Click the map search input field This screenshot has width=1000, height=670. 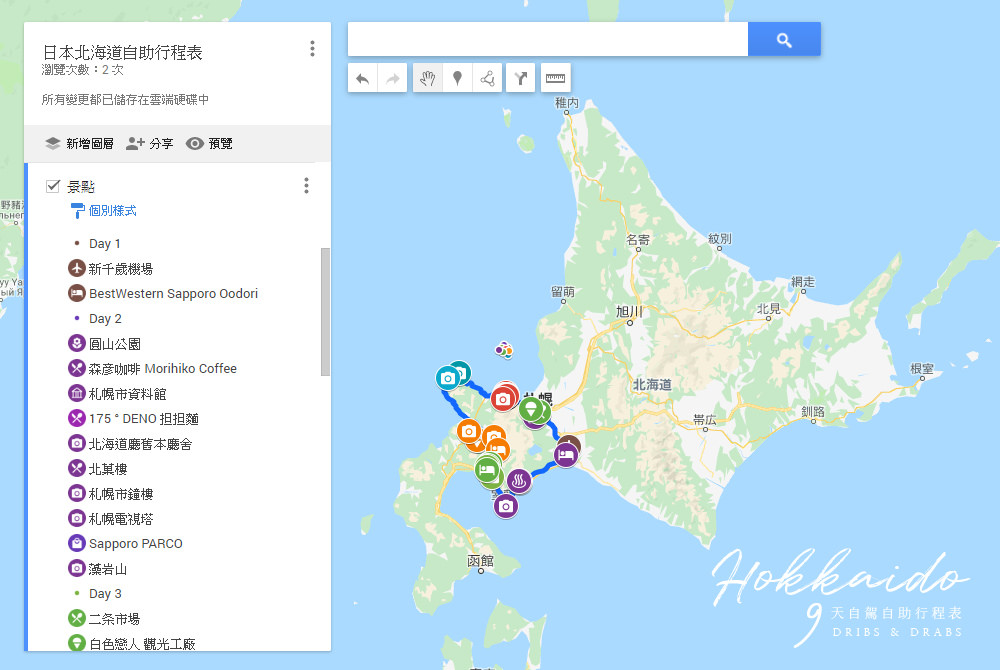click(548, 40)
